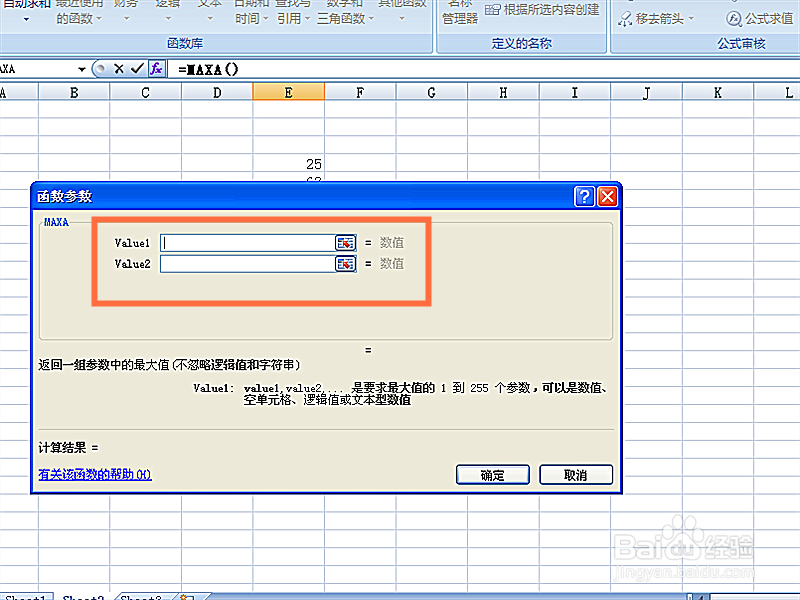Expand 移去箭头 dropdown arrow
This screenshot has width=800, height=600.
coord(691,19)
